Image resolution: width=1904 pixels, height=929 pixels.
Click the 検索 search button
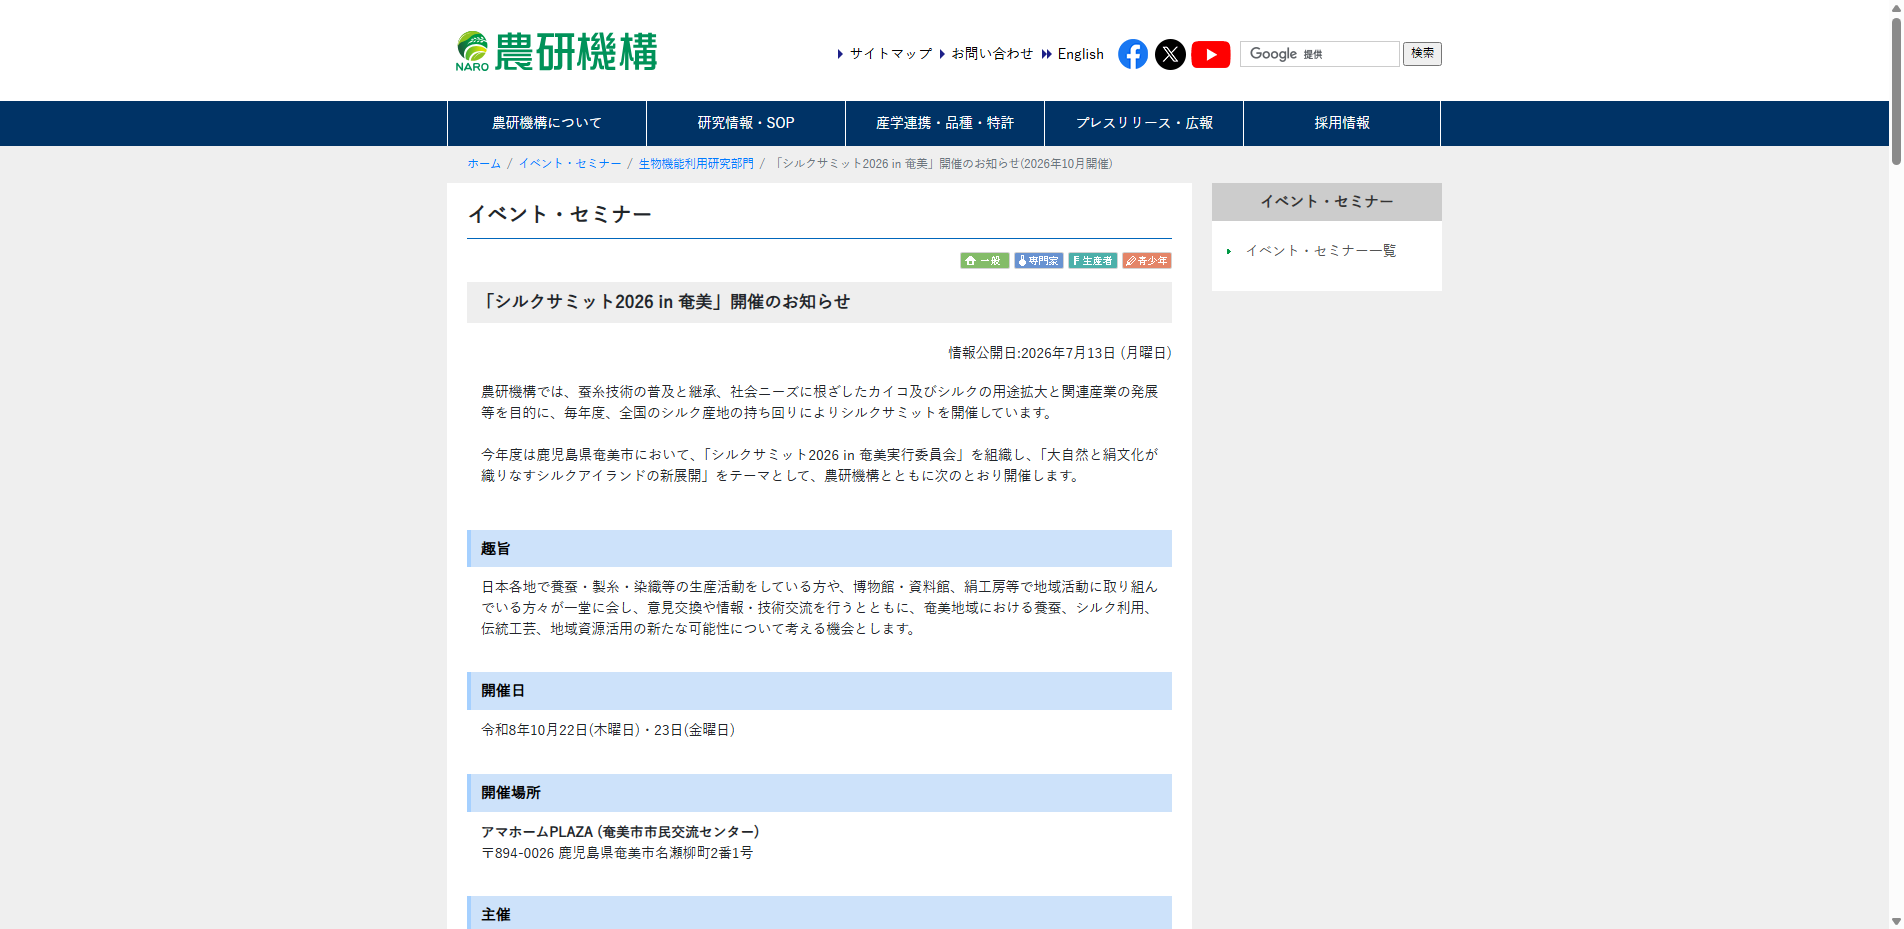(1422, 54)
